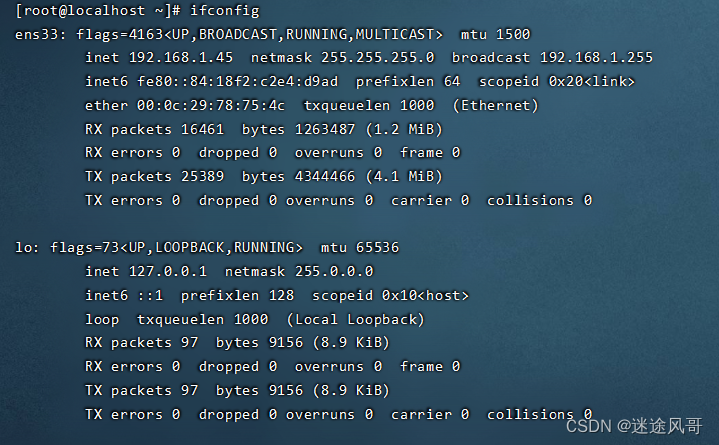Click the loopback address 127.0.0.1
The width and height of the screenshot is (719, 445).
pyautogui.click(x=168, y=272)
